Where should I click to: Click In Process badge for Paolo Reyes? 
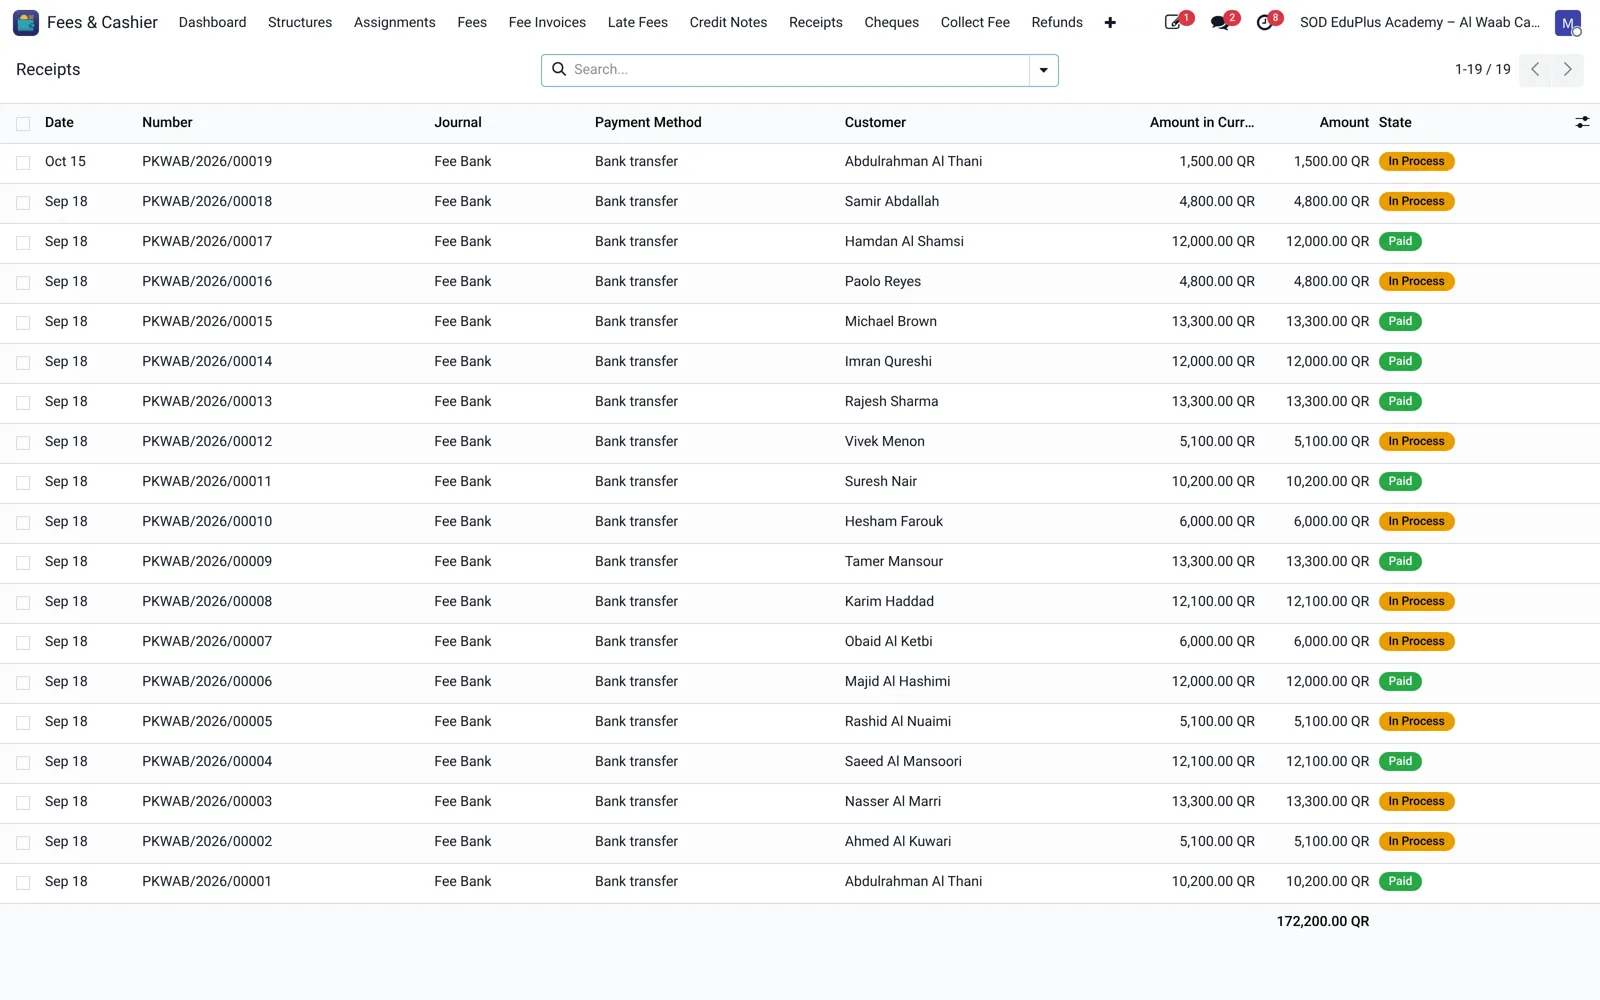tap(1416, 281)
